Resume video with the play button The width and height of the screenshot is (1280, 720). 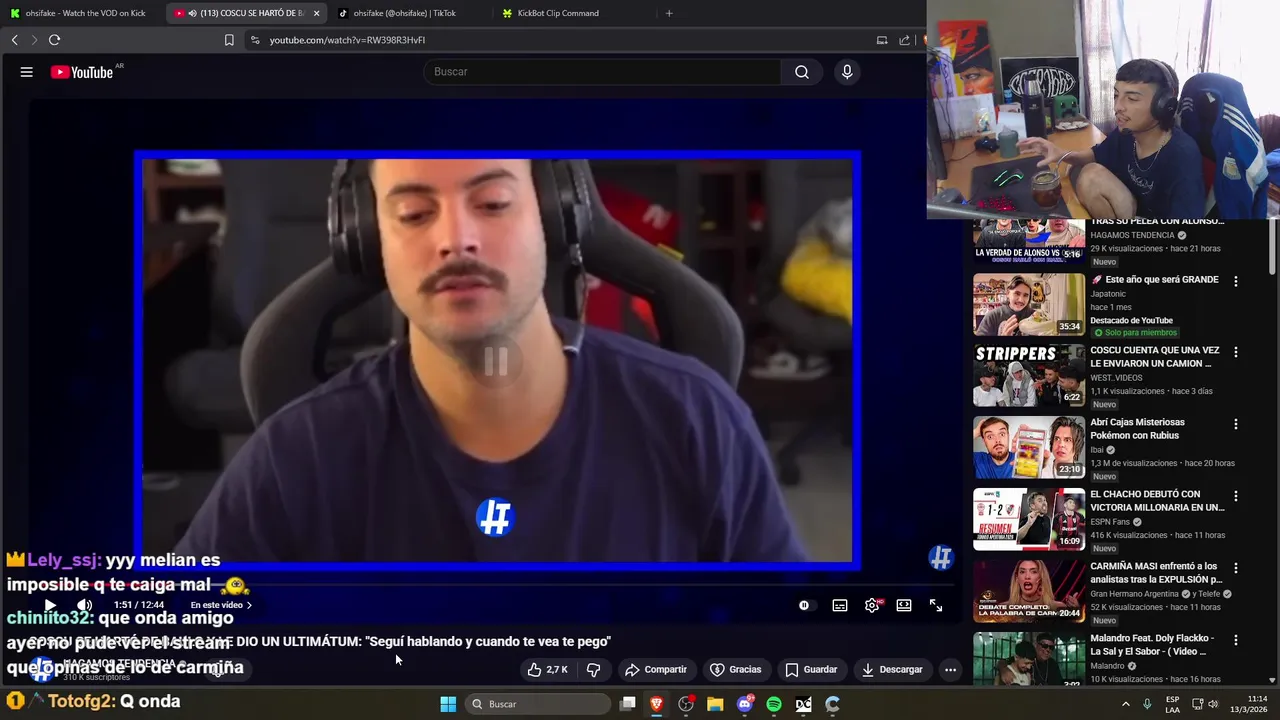pos(49,605)
